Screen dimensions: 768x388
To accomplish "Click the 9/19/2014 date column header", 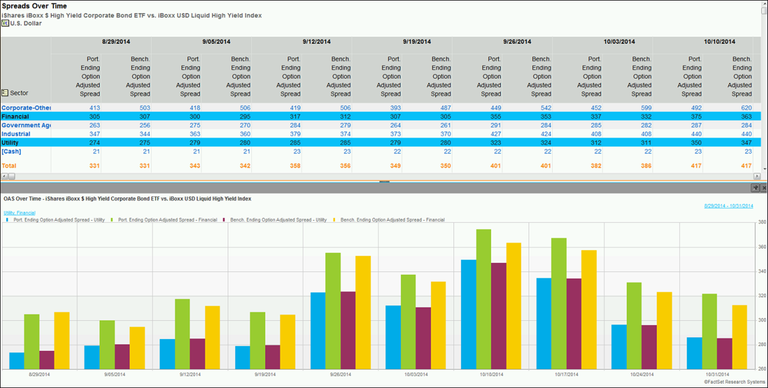I will 417,42.
